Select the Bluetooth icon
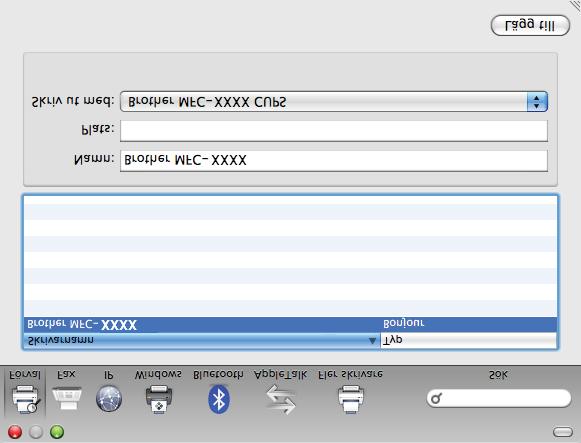This screenshot has width=581, height=443. click(219, 399)
